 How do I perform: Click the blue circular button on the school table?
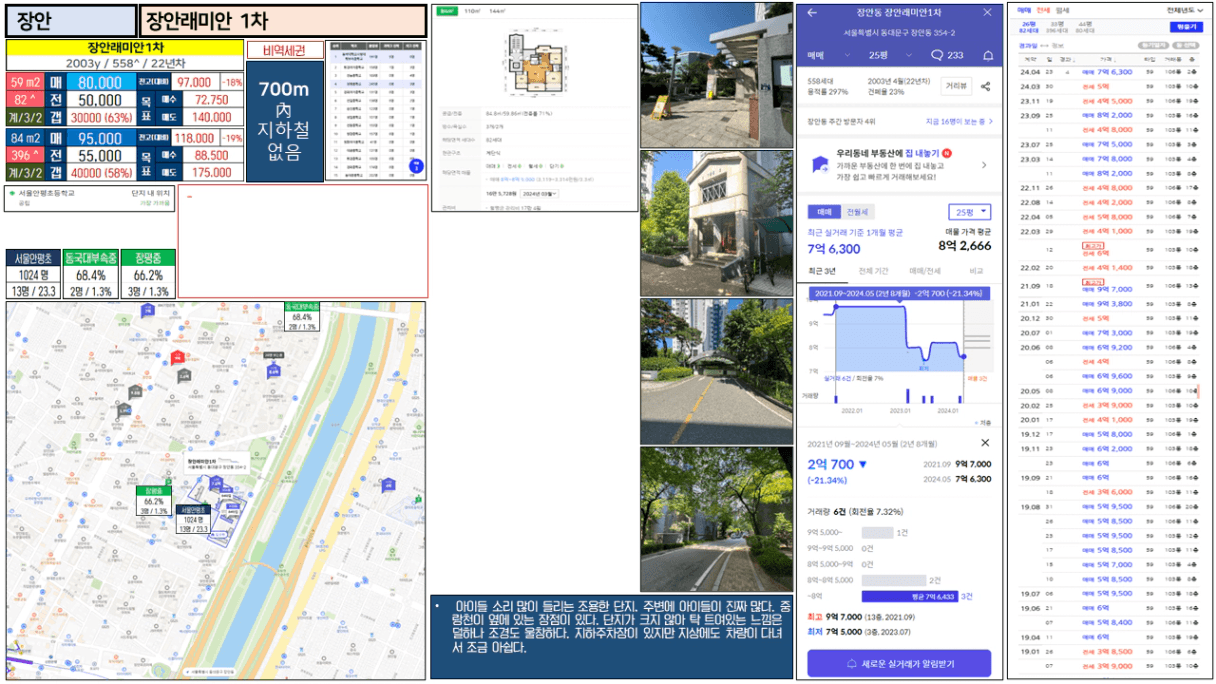click(x=415, y=166)
